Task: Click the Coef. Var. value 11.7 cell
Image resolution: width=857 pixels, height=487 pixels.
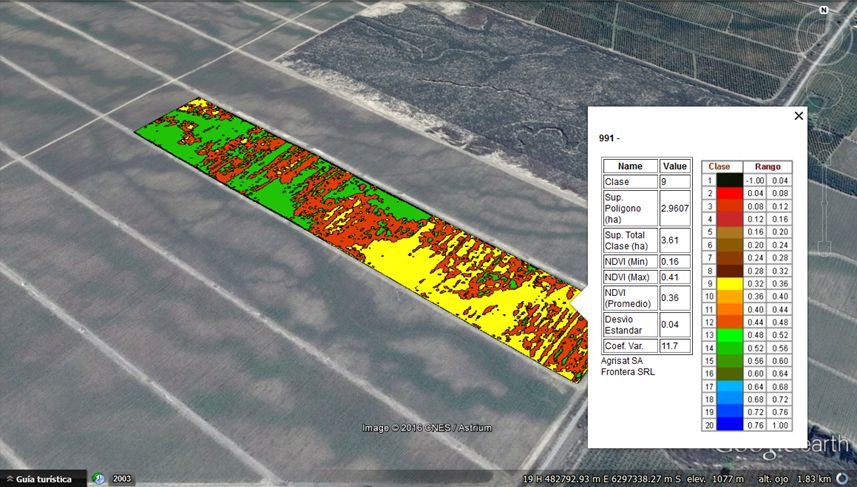Action: click(x=671, y=346)
